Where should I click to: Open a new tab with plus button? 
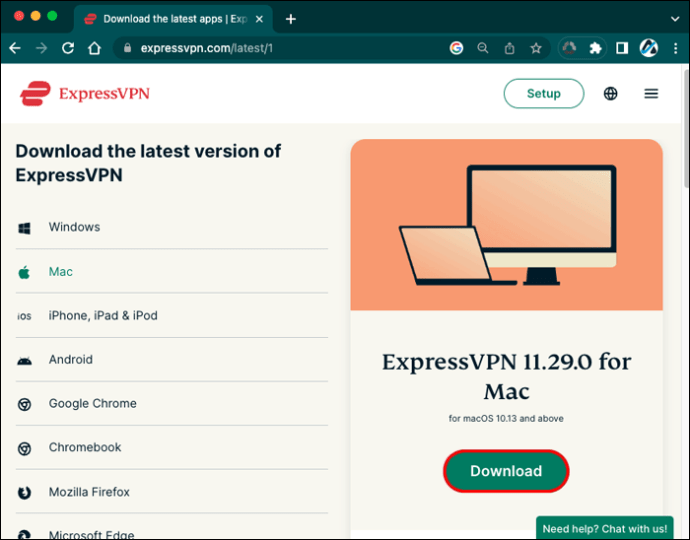[x=290, y=19]
